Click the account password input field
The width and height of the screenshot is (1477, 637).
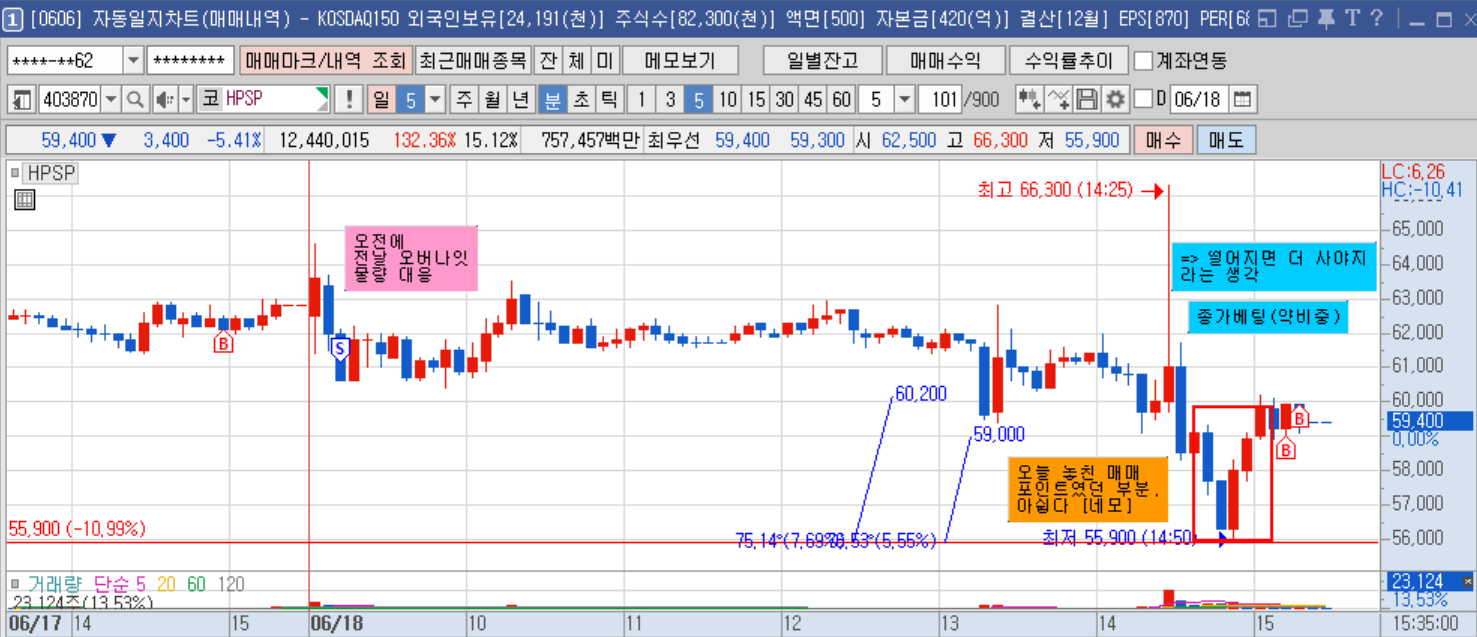coord(191,61)
